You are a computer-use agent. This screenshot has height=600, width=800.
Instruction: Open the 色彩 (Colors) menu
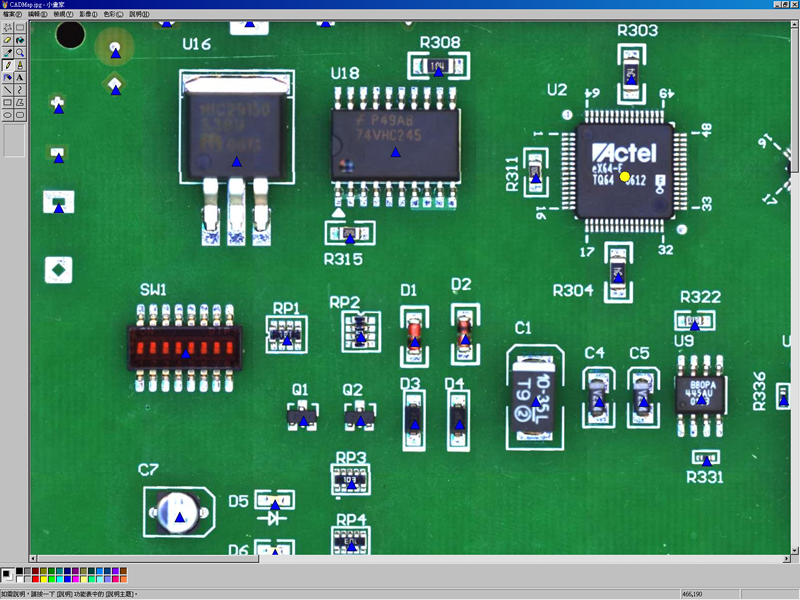tap(113, 14)
